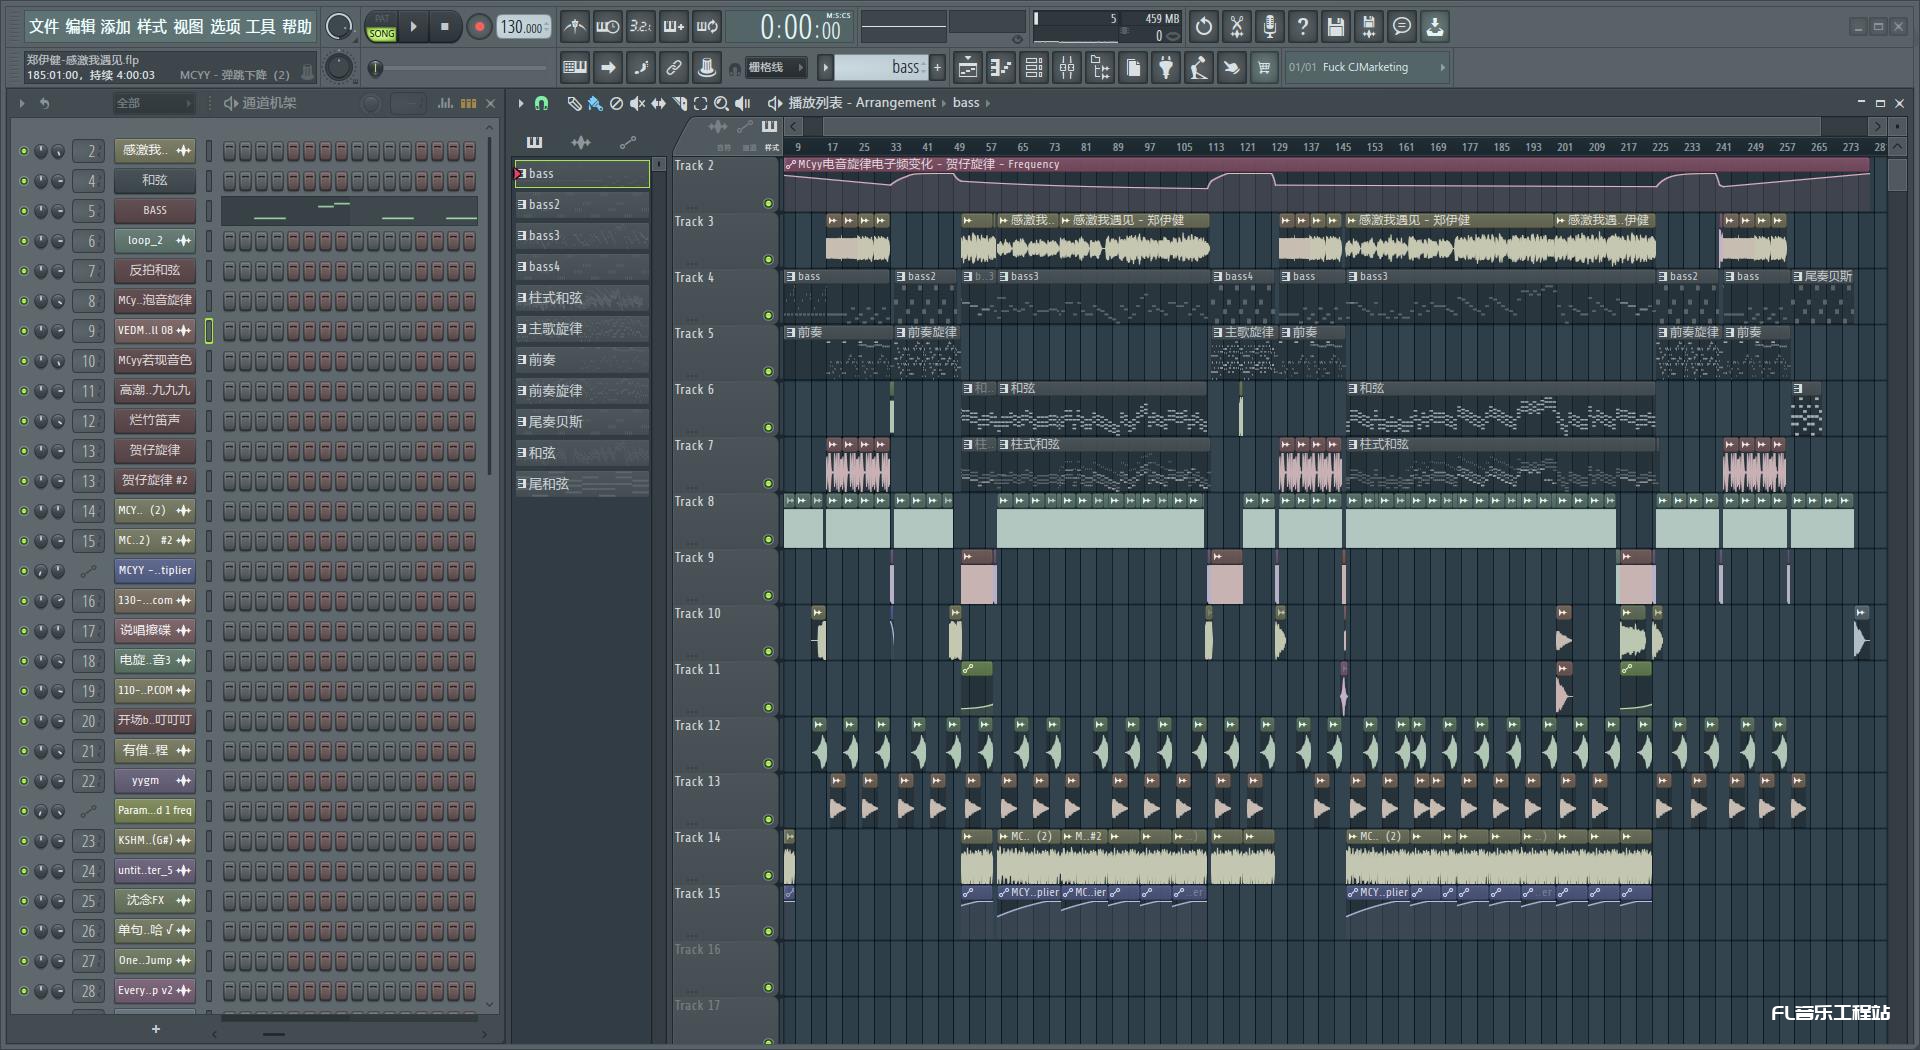Open the 文件 menu

(x=44, y=27)
